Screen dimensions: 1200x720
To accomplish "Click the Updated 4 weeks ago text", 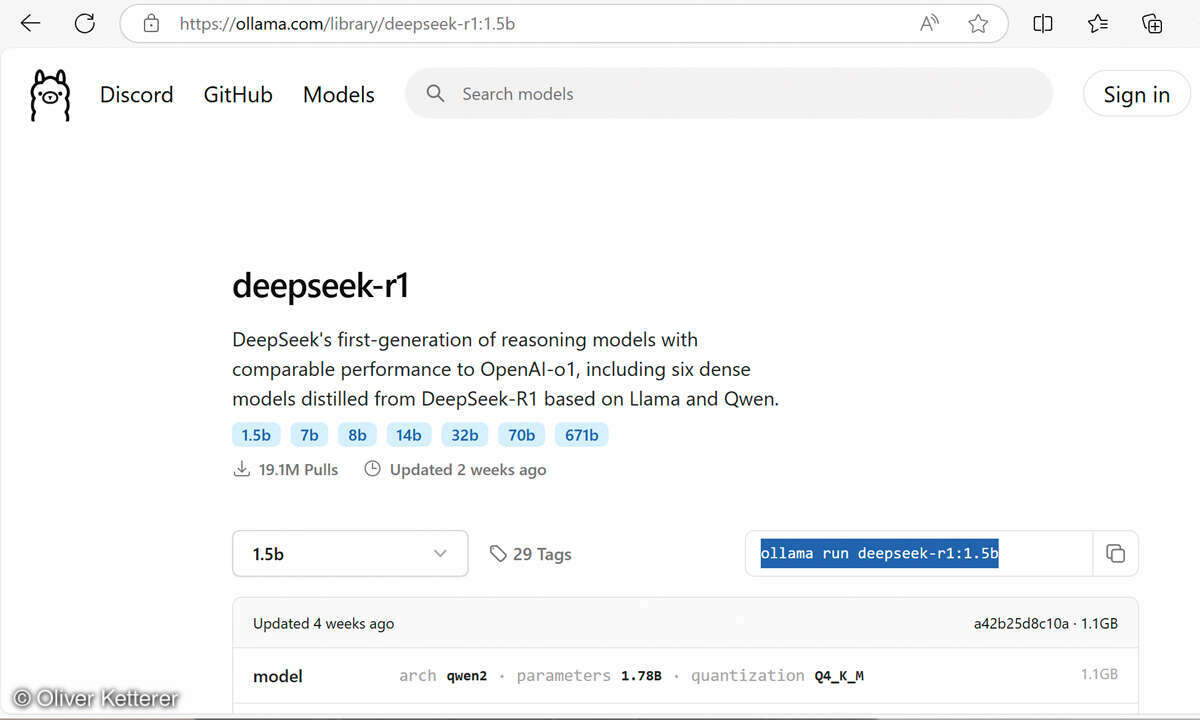I will click(x=324, y=623).
